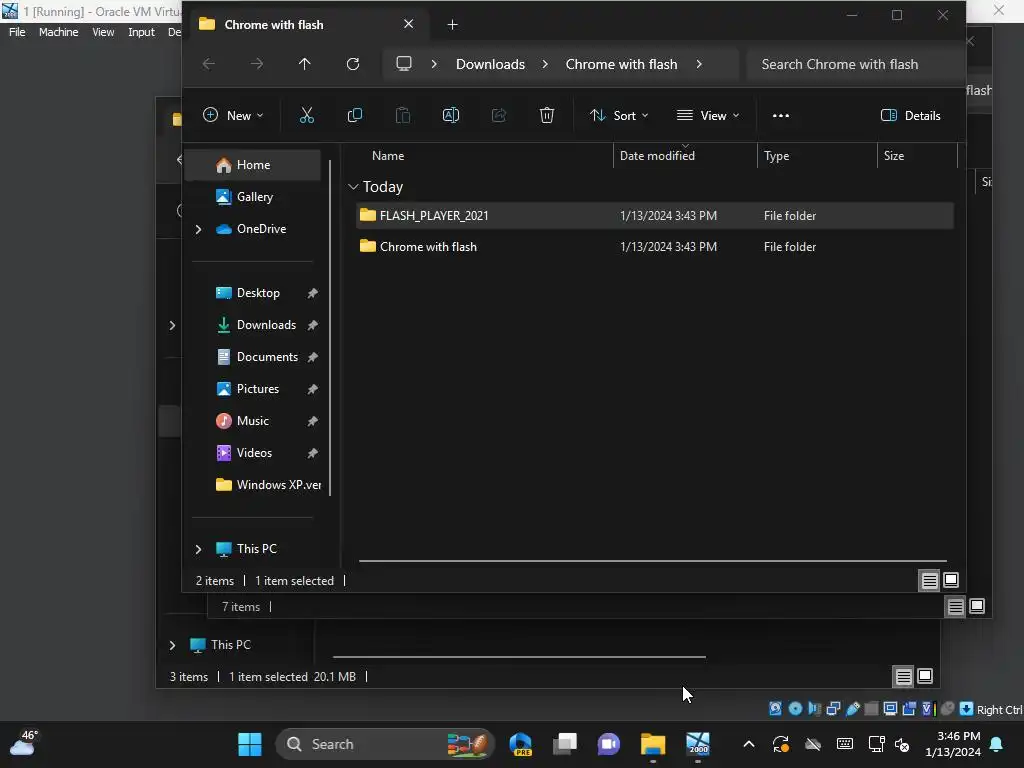Open Videos in the sidebar
The image size is (1024, 768).
253,453
